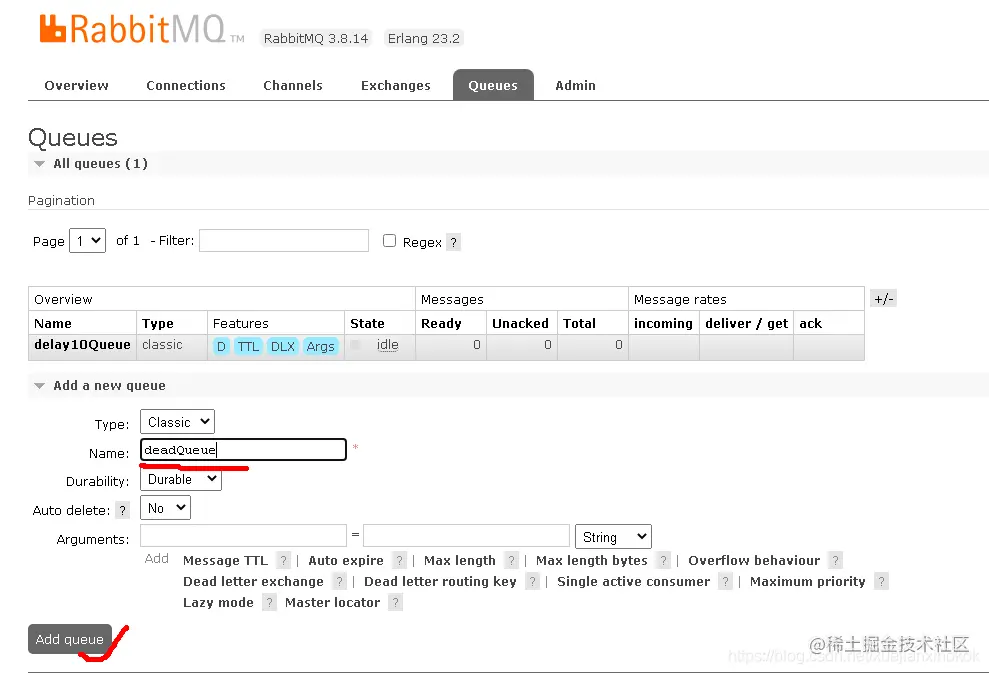Add Dead letter routing key argument
The width and height of the screenshot is (989, 674).
pos(440,581)
